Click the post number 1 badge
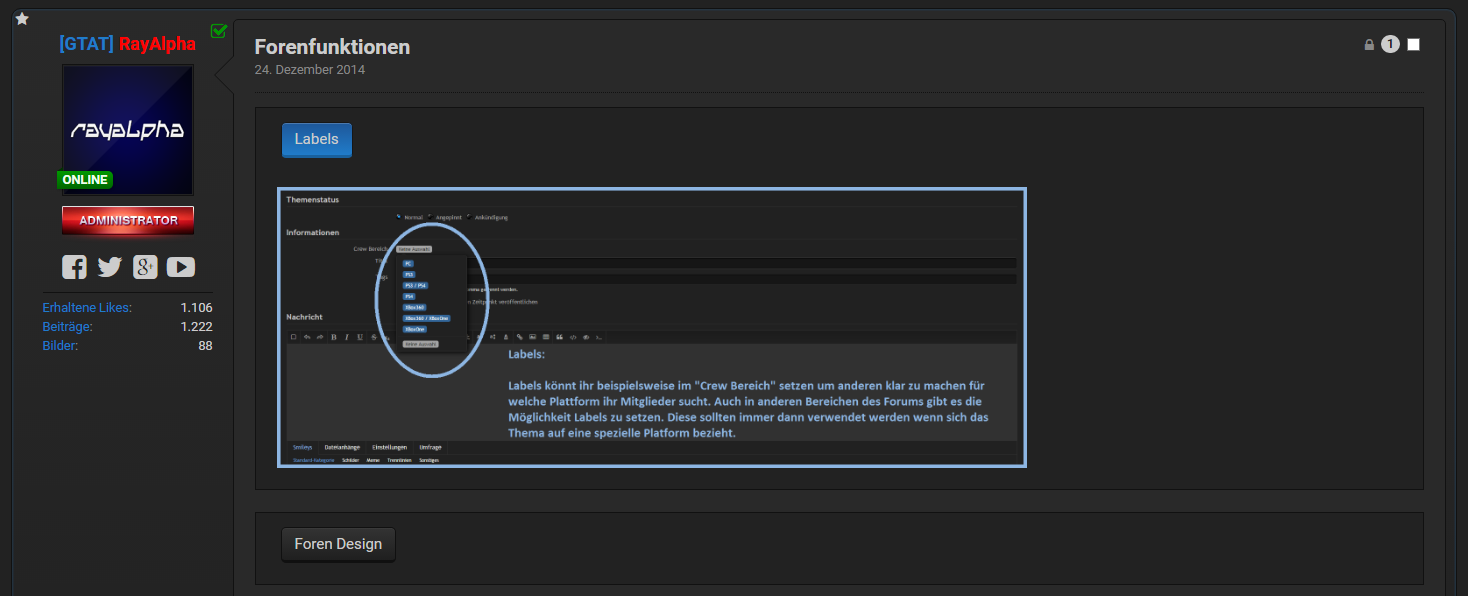This screenshot has width=1468, height=596. coord(1390,44)
